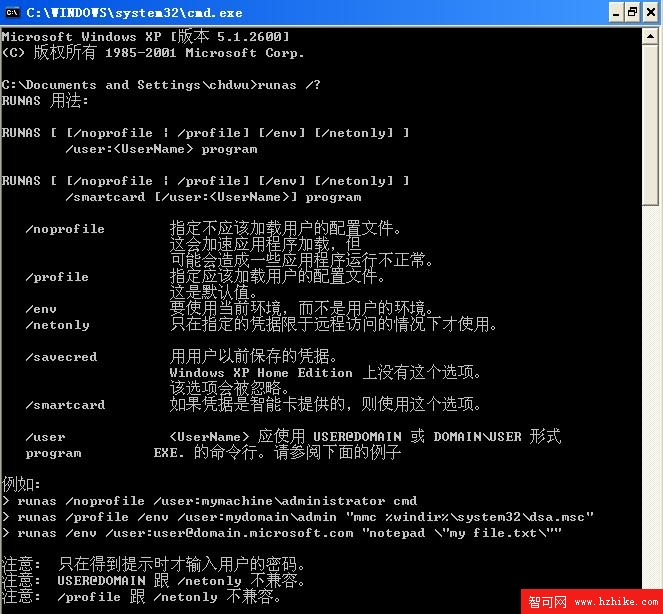Screen dimensions: 663x614
Task: Click the '例如:' heading
Action: point(21,485)
